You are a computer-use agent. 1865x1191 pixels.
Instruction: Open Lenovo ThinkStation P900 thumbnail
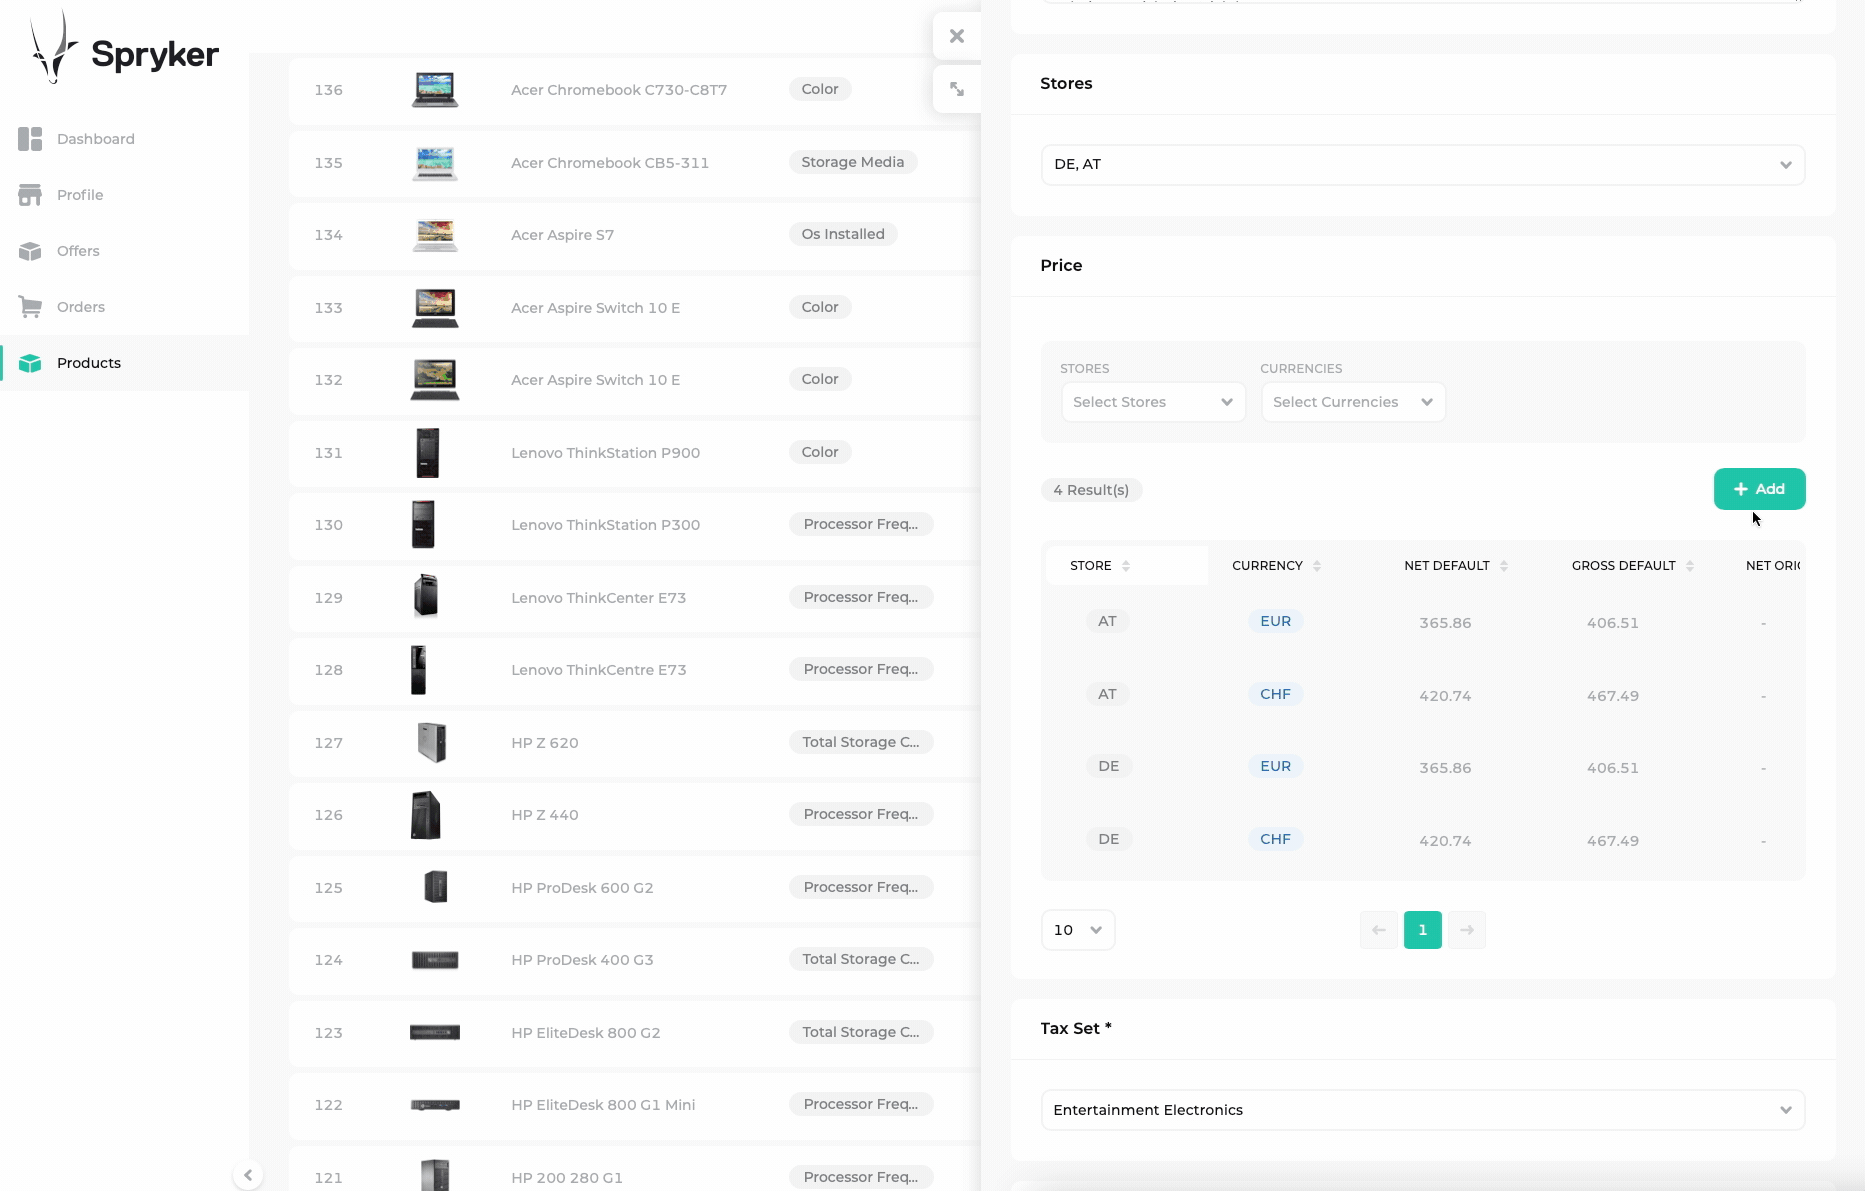tap(428, 453)
